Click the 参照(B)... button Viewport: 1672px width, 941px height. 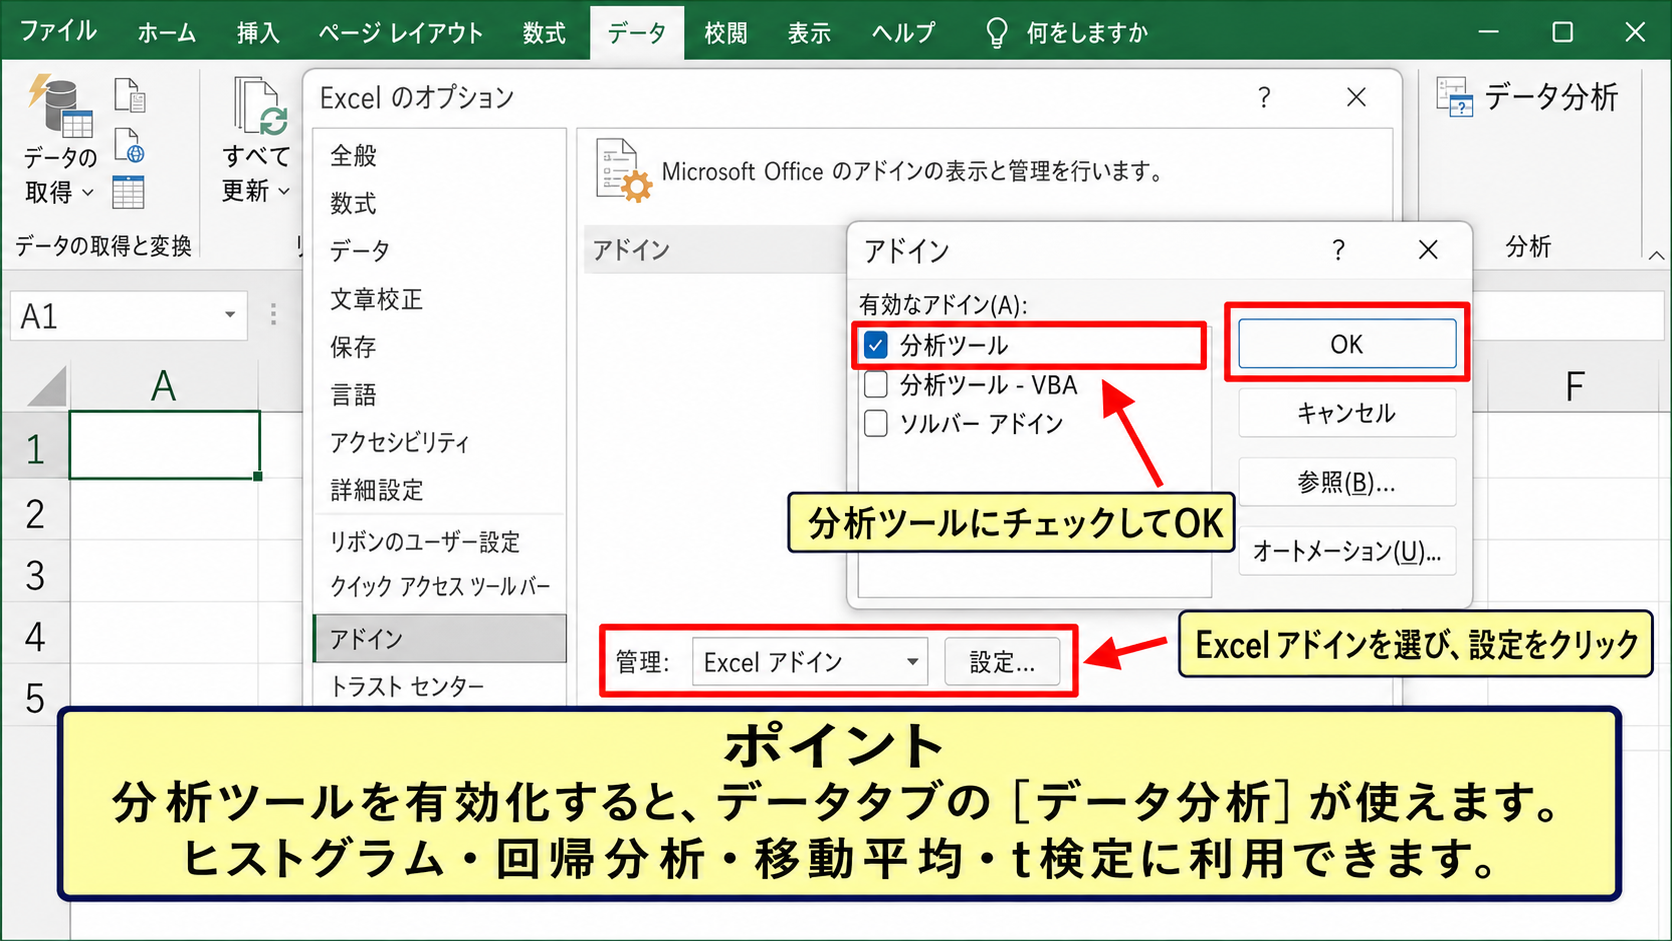pos(1347,483)
